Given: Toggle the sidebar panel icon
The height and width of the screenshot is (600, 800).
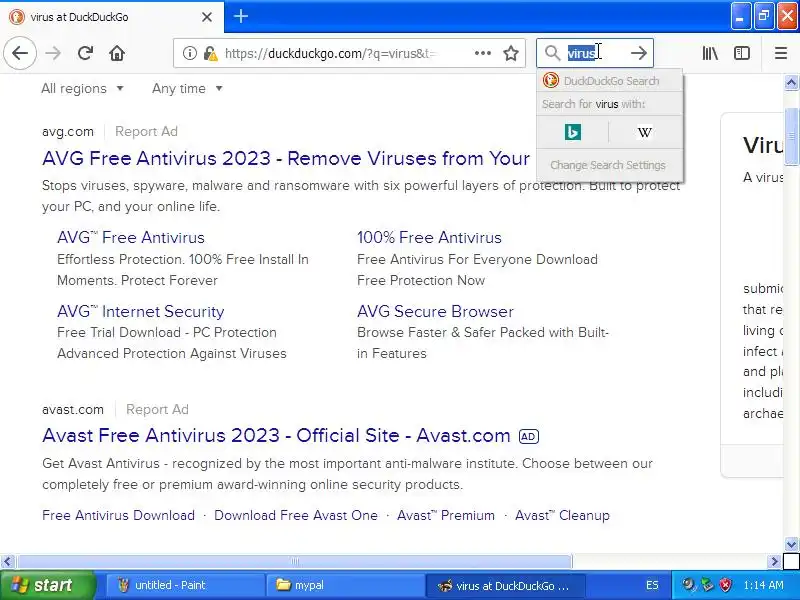Looking at the screenshot, I should pos(741,53).
